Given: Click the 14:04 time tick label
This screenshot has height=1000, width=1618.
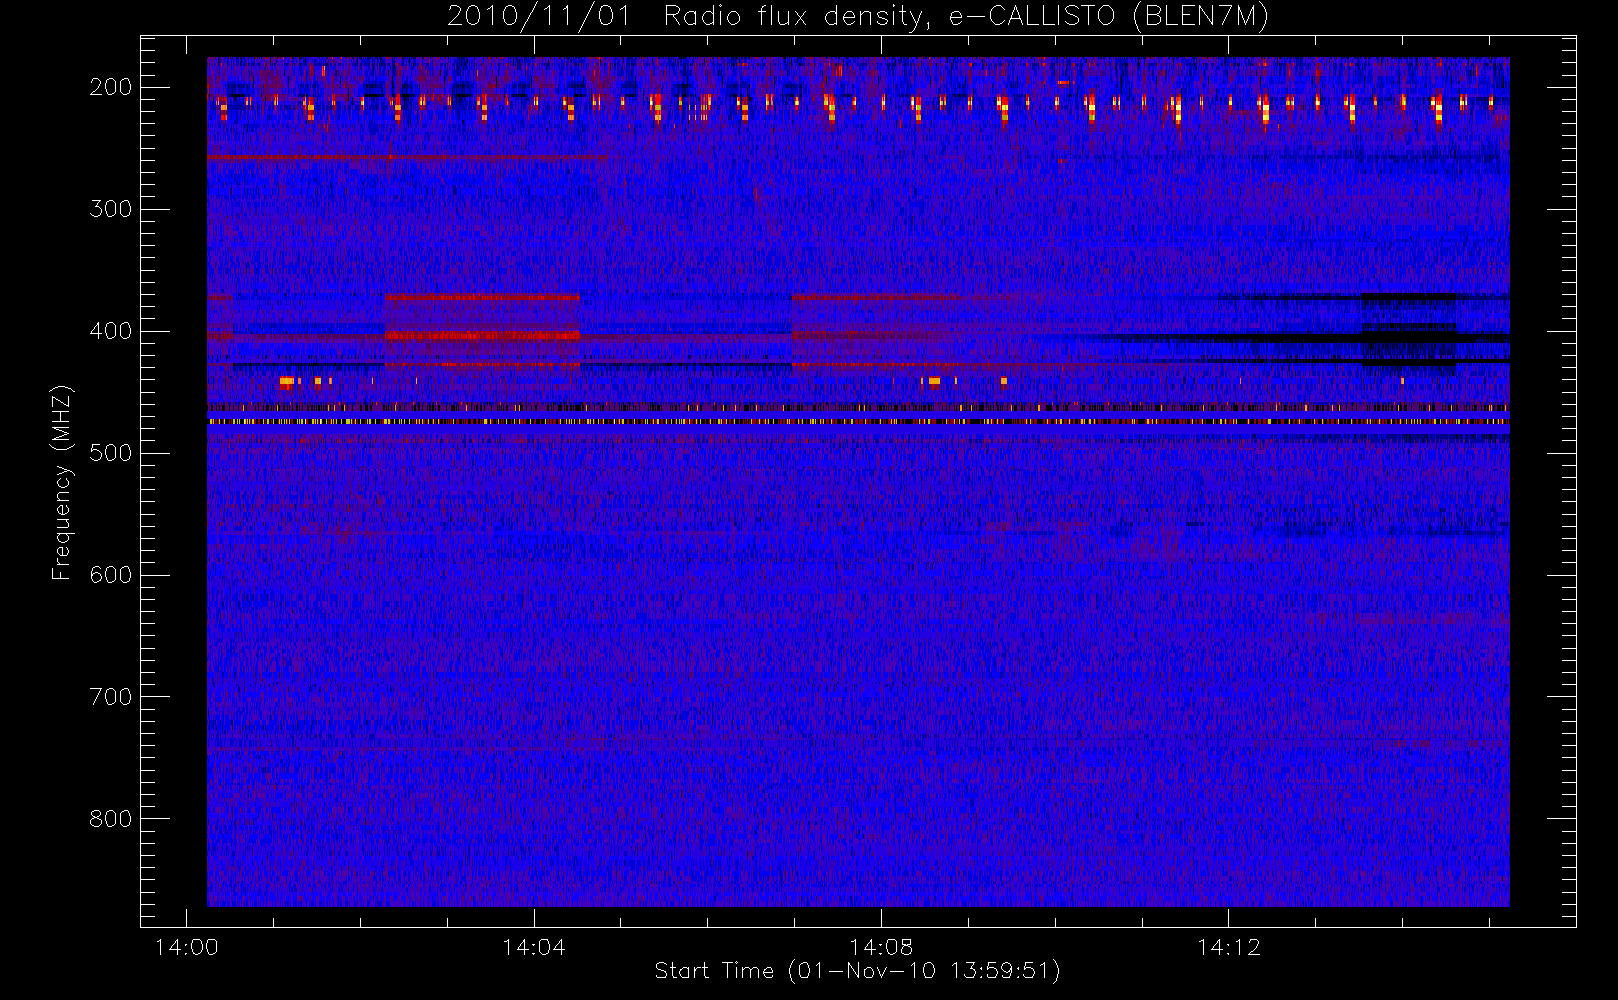Looking at the screenshot, I should 533,947.
